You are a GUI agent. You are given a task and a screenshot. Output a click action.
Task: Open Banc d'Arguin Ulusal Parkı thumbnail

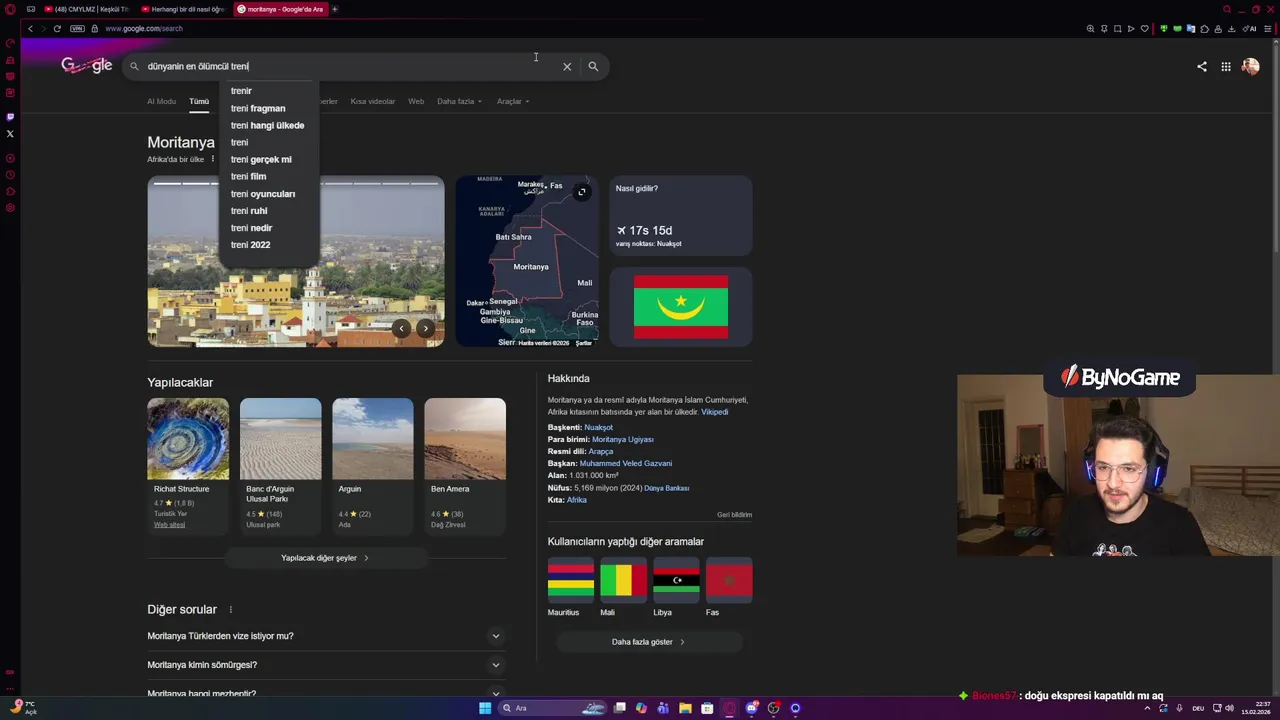pyautogui.click(x=280, y=439)
